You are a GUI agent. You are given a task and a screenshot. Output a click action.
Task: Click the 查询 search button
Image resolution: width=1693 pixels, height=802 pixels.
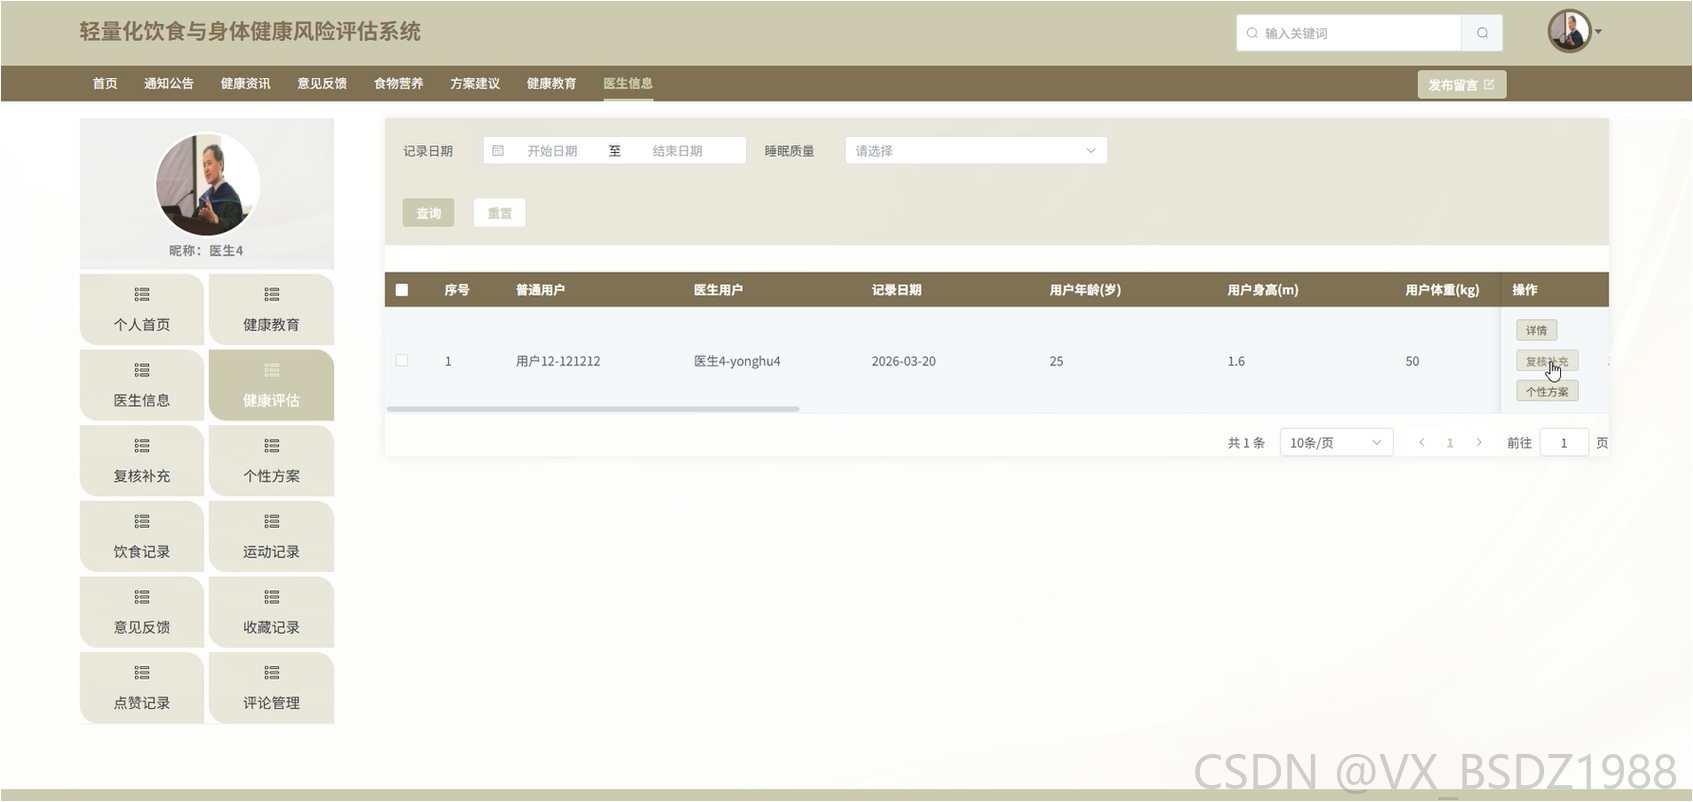(429, 213)
